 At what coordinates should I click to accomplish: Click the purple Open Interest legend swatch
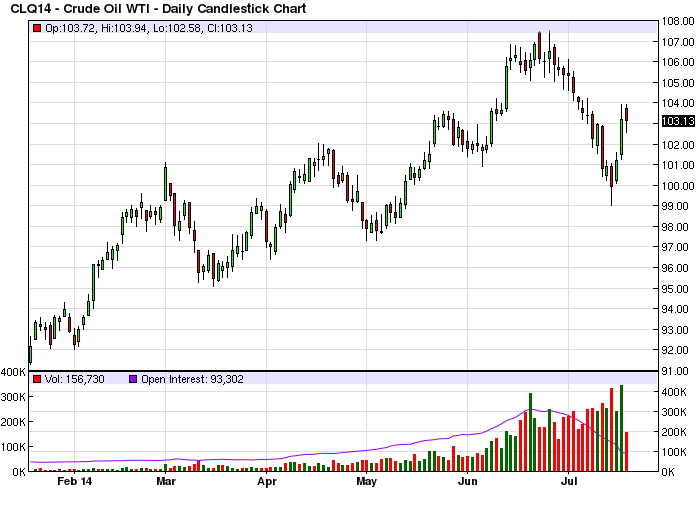[x=133, y=379]
